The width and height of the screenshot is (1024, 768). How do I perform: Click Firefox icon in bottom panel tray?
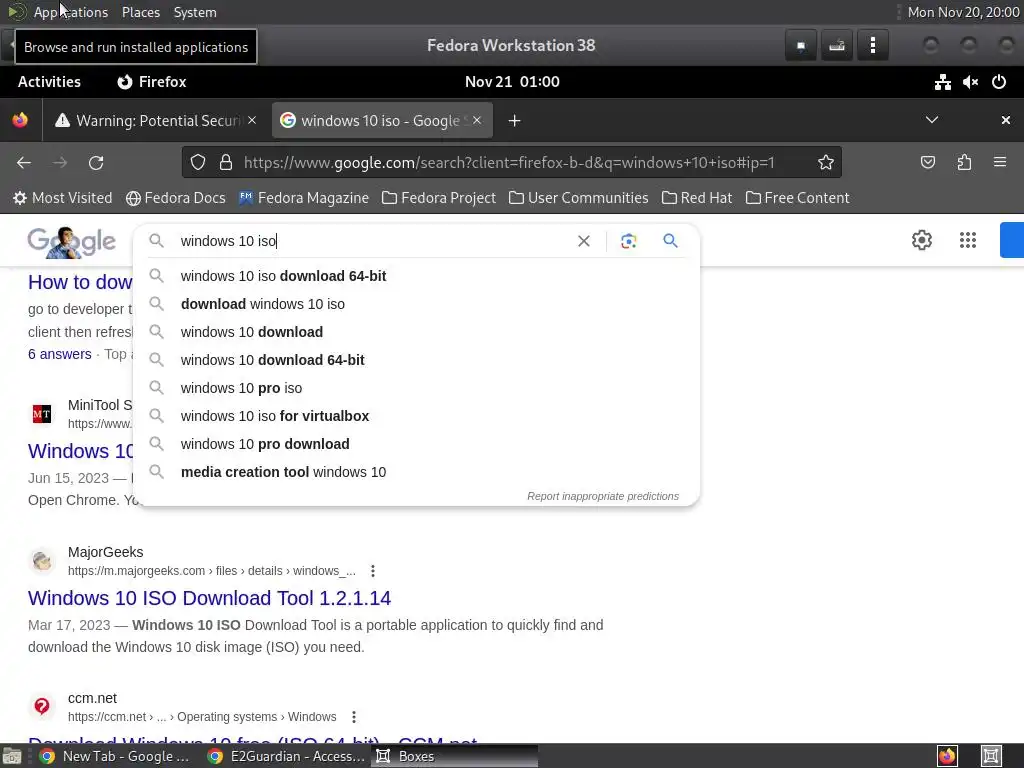(x=947, y=756)
